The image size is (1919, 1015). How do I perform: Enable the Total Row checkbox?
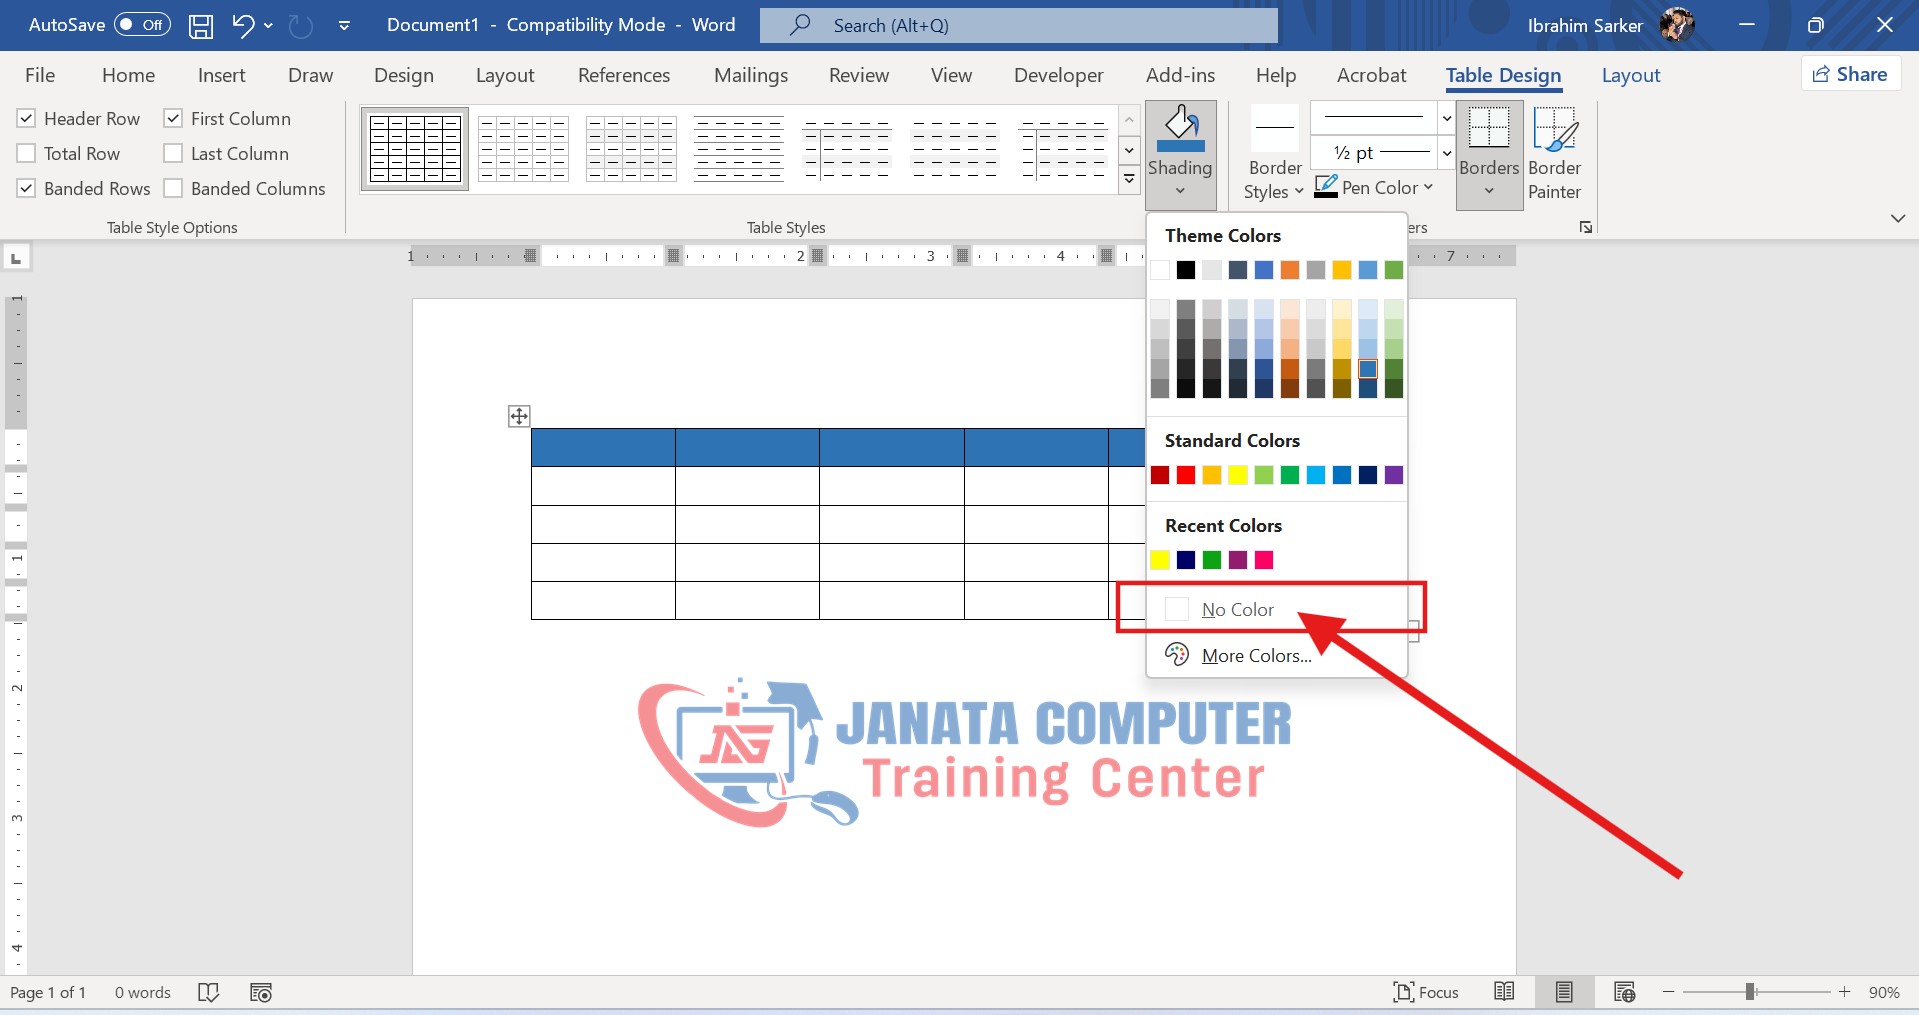27,154
